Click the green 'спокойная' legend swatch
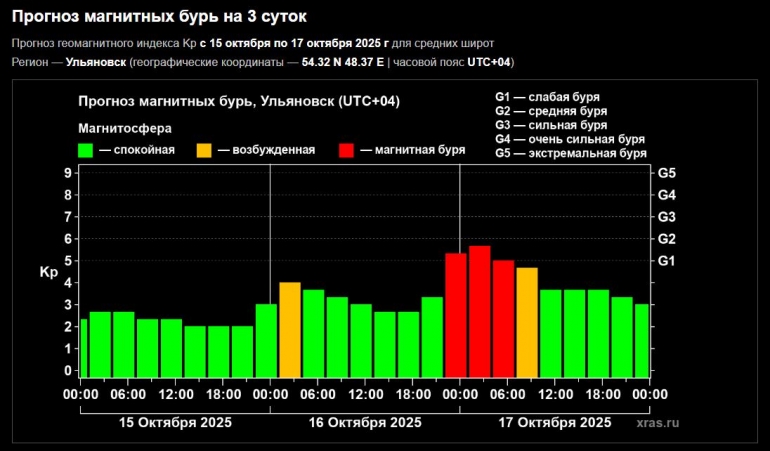The image size is (770, 451). [86, 150]
